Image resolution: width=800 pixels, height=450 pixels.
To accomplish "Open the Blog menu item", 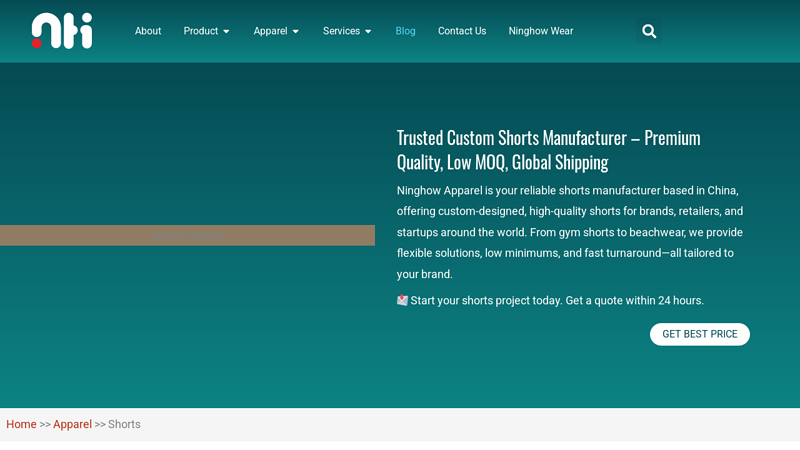I will 405,31.
